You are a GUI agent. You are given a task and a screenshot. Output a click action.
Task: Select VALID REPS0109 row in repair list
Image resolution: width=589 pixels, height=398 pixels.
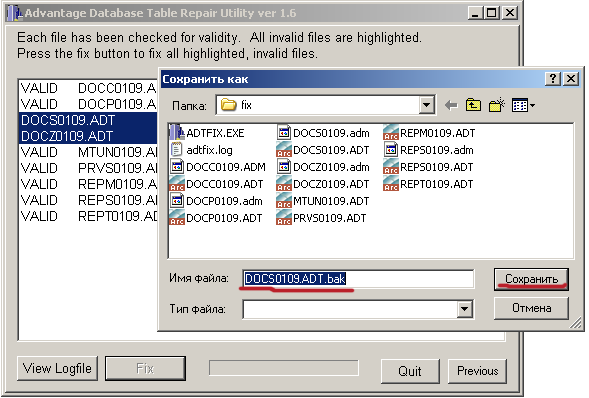(x=88, y=200)
